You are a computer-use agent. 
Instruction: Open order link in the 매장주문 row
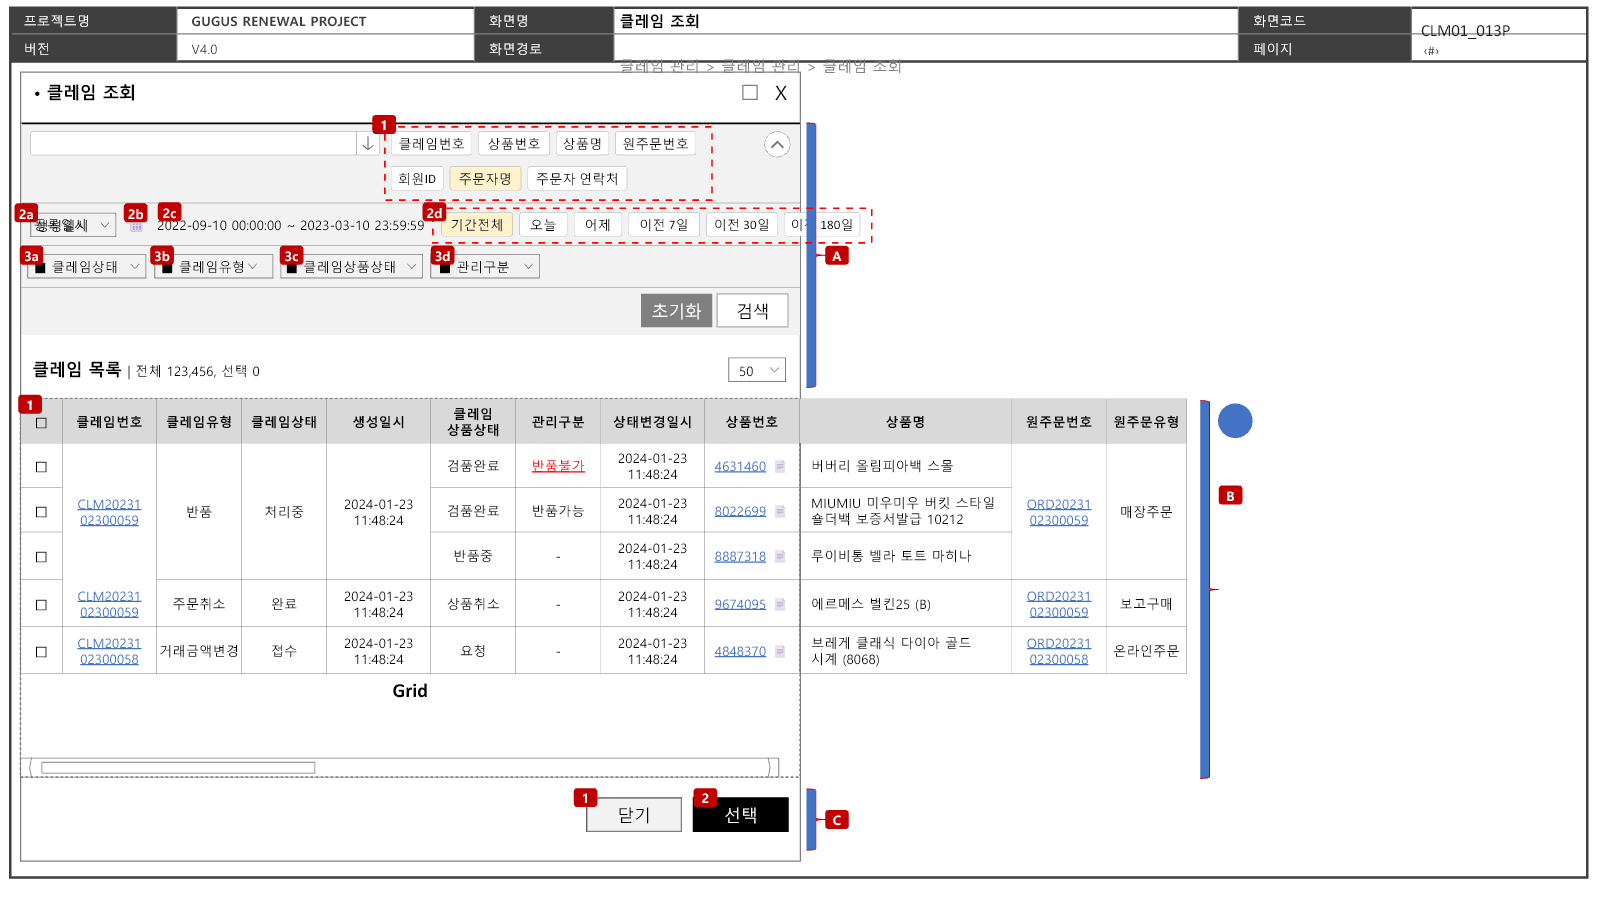tap(1059, 513)
